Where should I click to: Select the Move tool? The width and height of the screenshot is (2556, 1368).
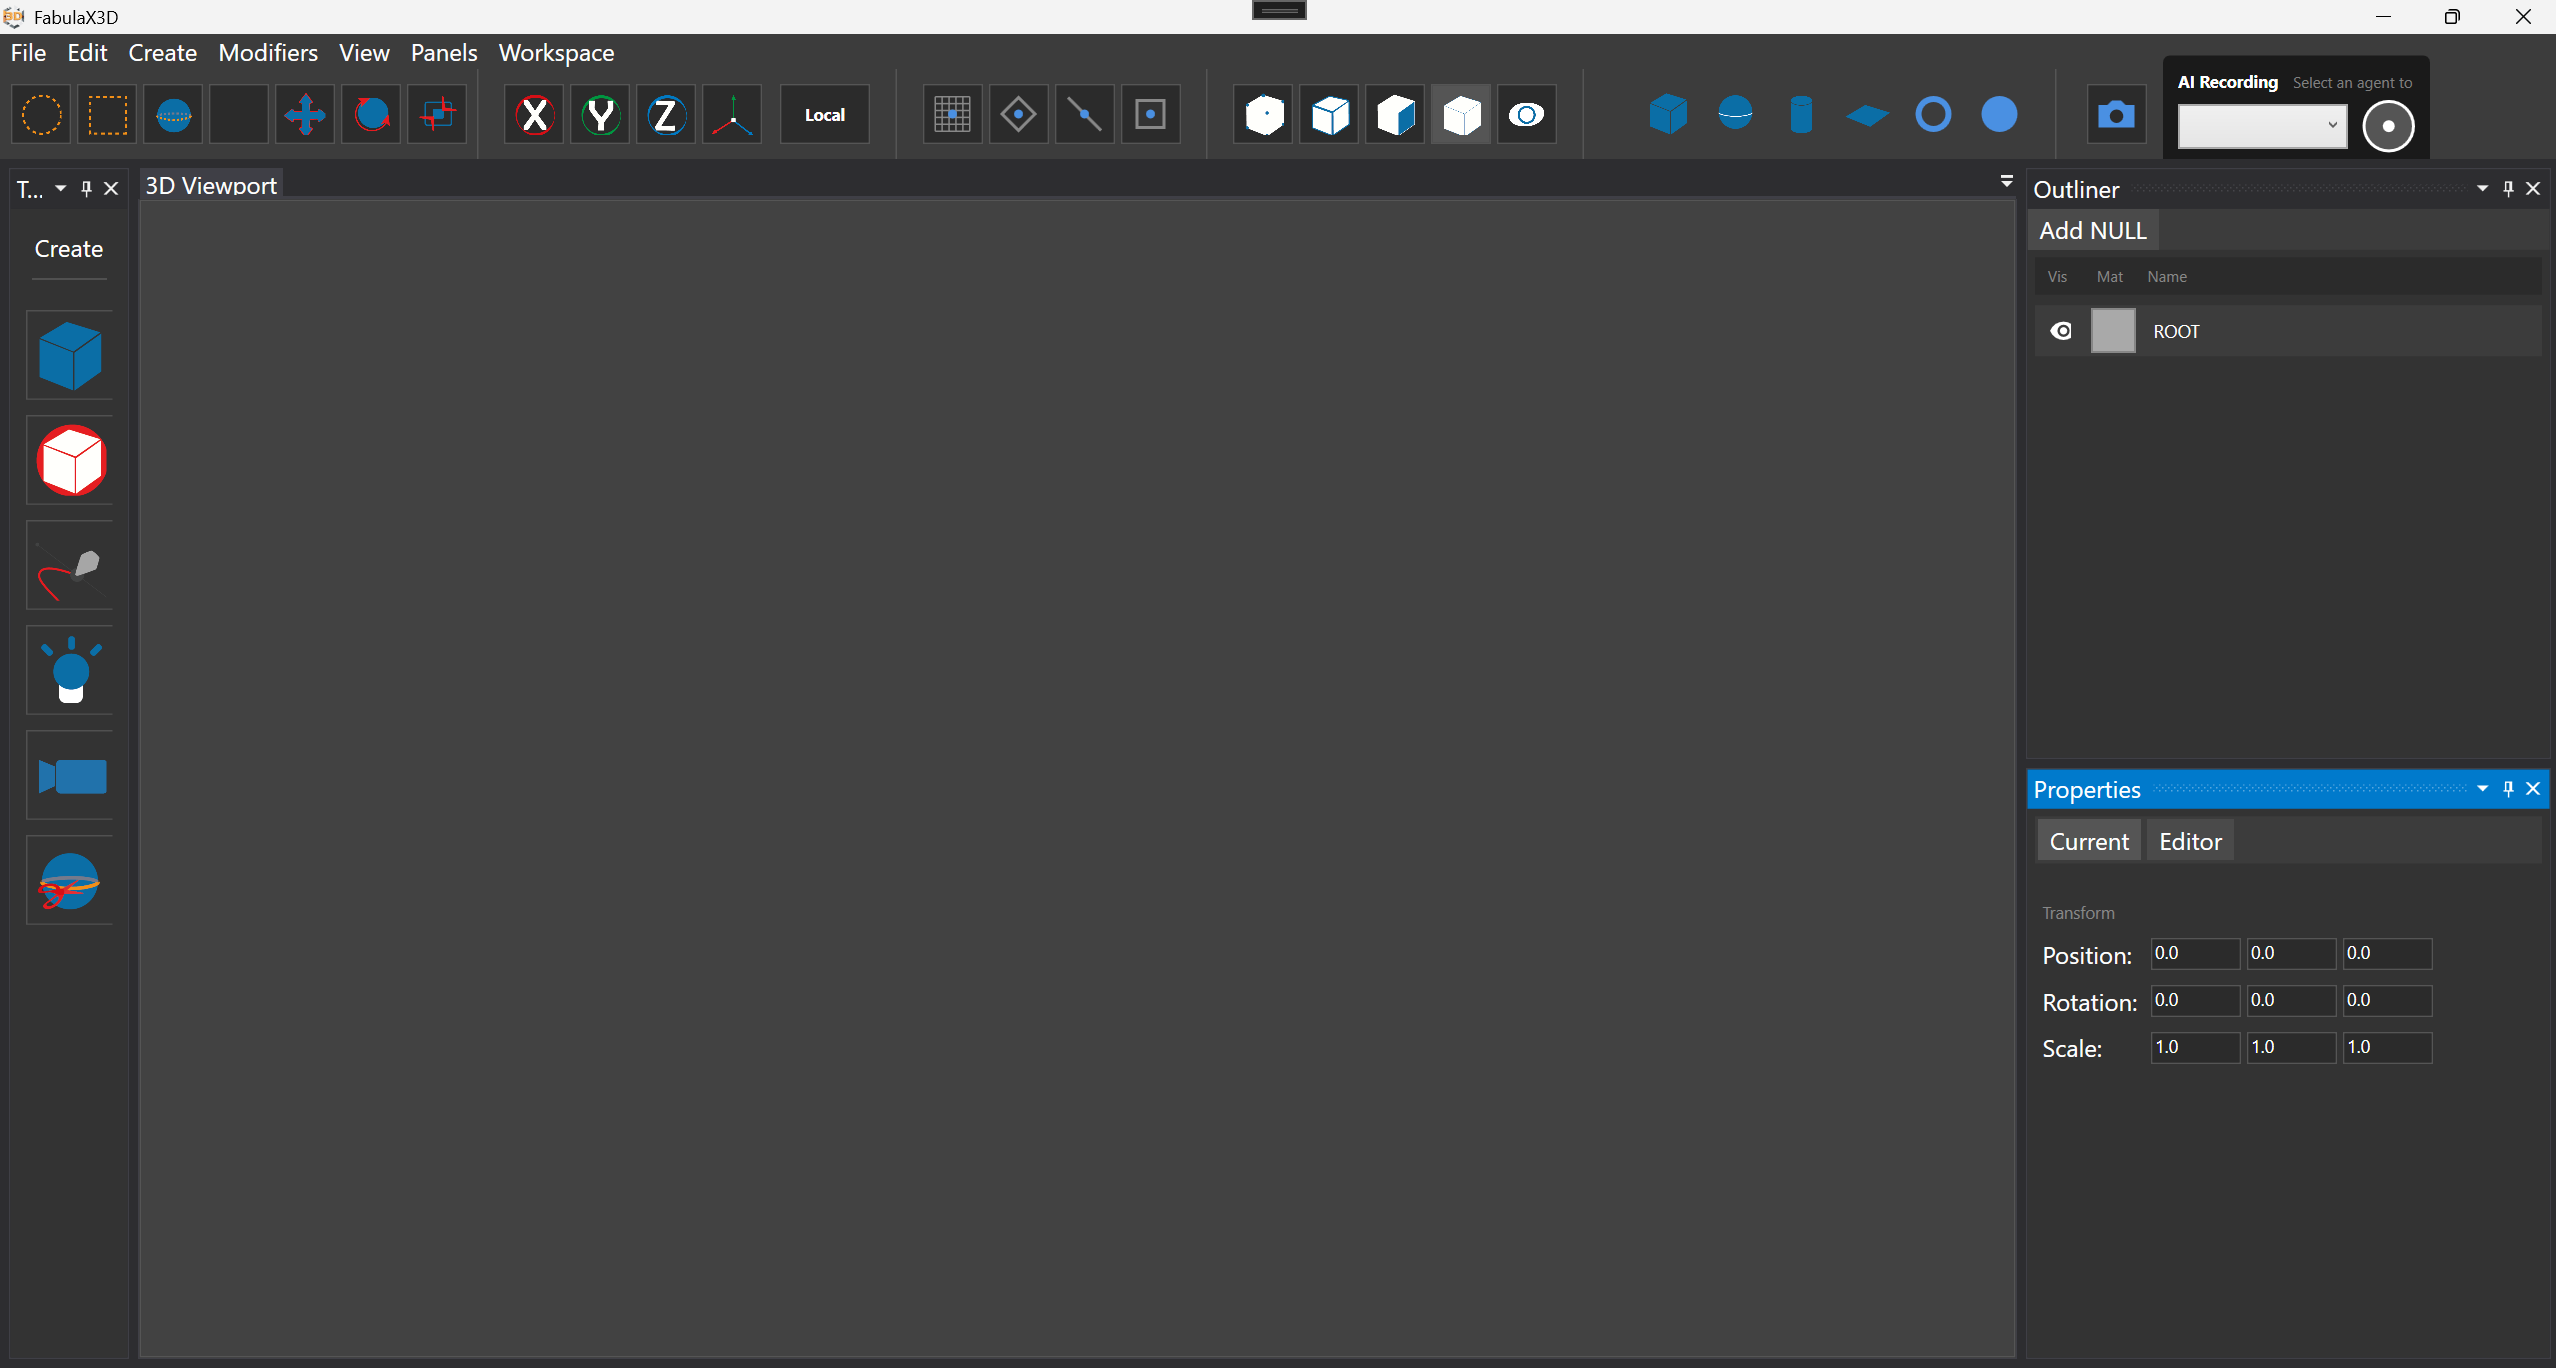click(305, 114)
